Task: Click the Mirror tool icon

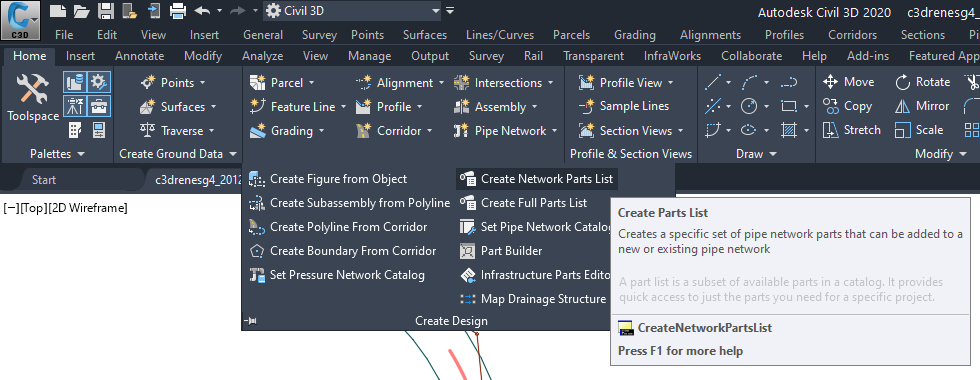Action: click(902, 106)
